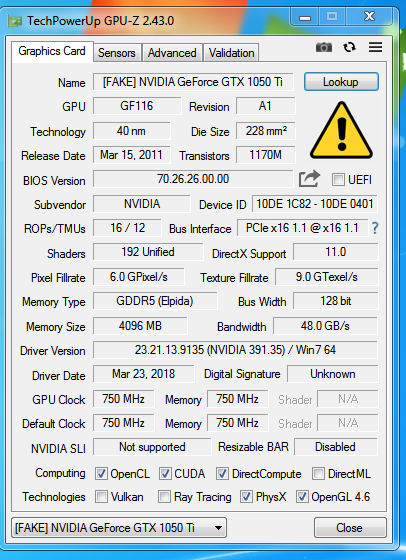Image resolution: width=406 pixels, height=560 pixels.
Task: Click the Revision field showing A1
Action: (x=265, y=106)
